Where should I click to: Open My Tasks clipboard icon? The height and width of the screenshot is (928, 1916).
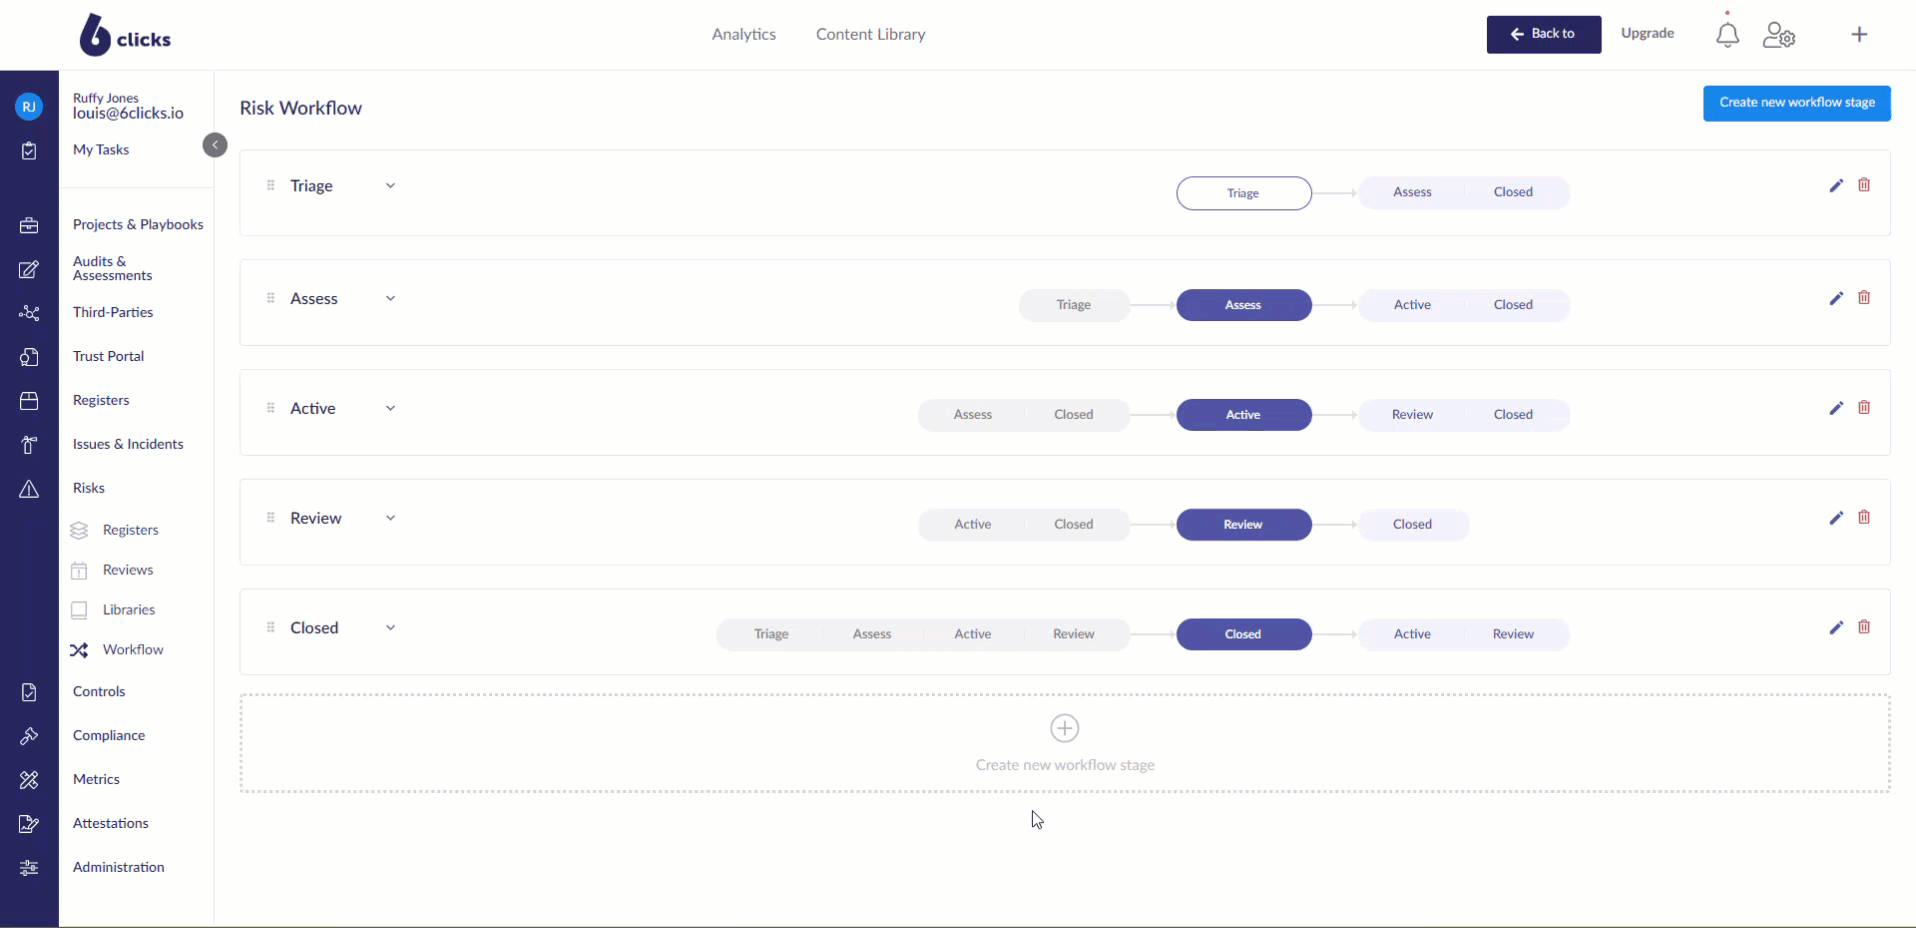pos(29,150)
